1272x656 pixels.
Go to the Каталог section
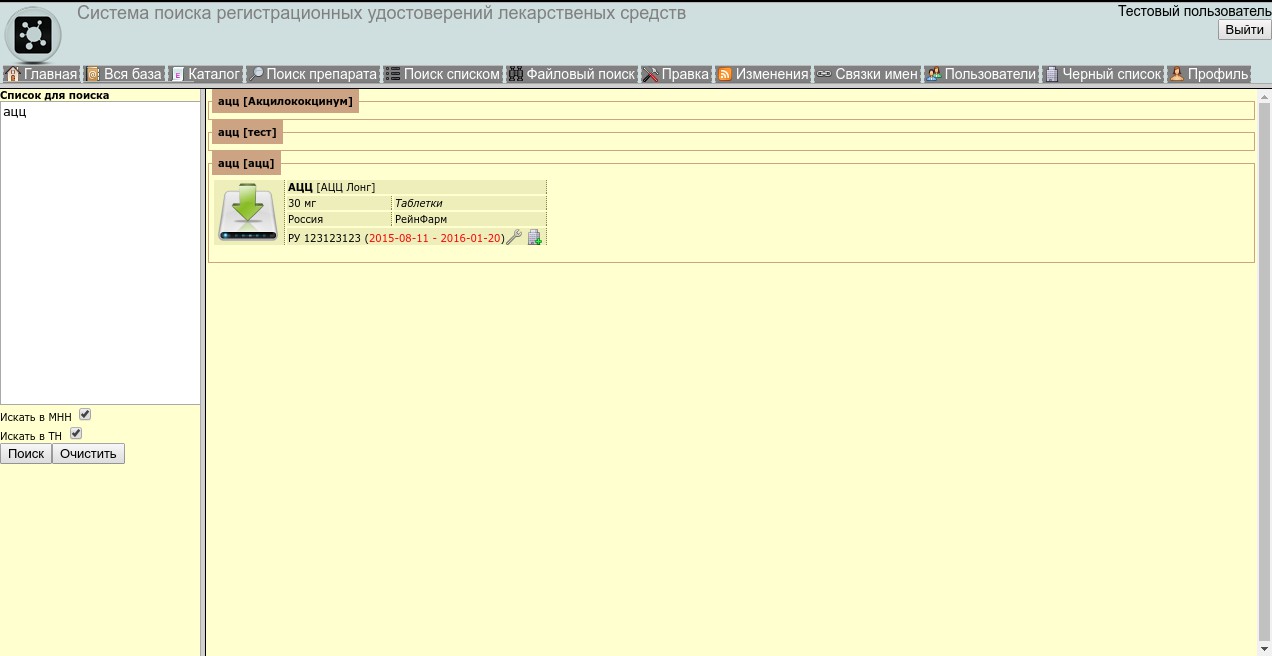[205, 74]
